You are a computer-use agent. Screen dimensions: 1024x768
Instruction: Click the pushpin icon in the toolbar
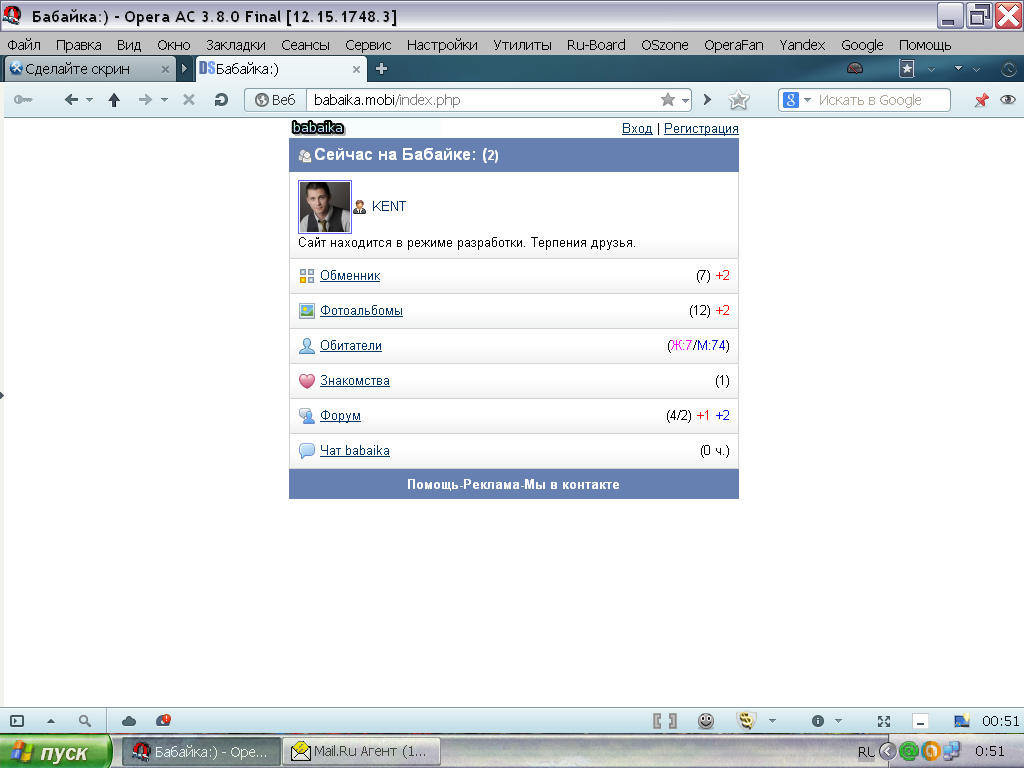pos(981,100)
